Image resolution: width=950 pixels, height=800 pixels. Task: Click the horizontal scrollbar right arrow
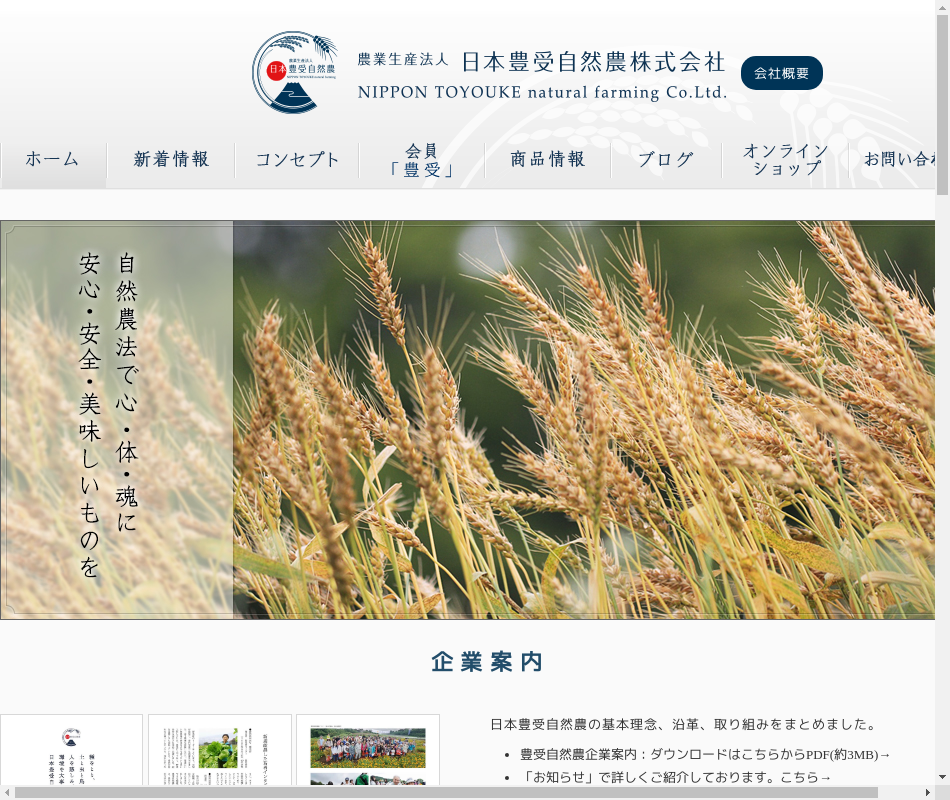pos(927,792)
